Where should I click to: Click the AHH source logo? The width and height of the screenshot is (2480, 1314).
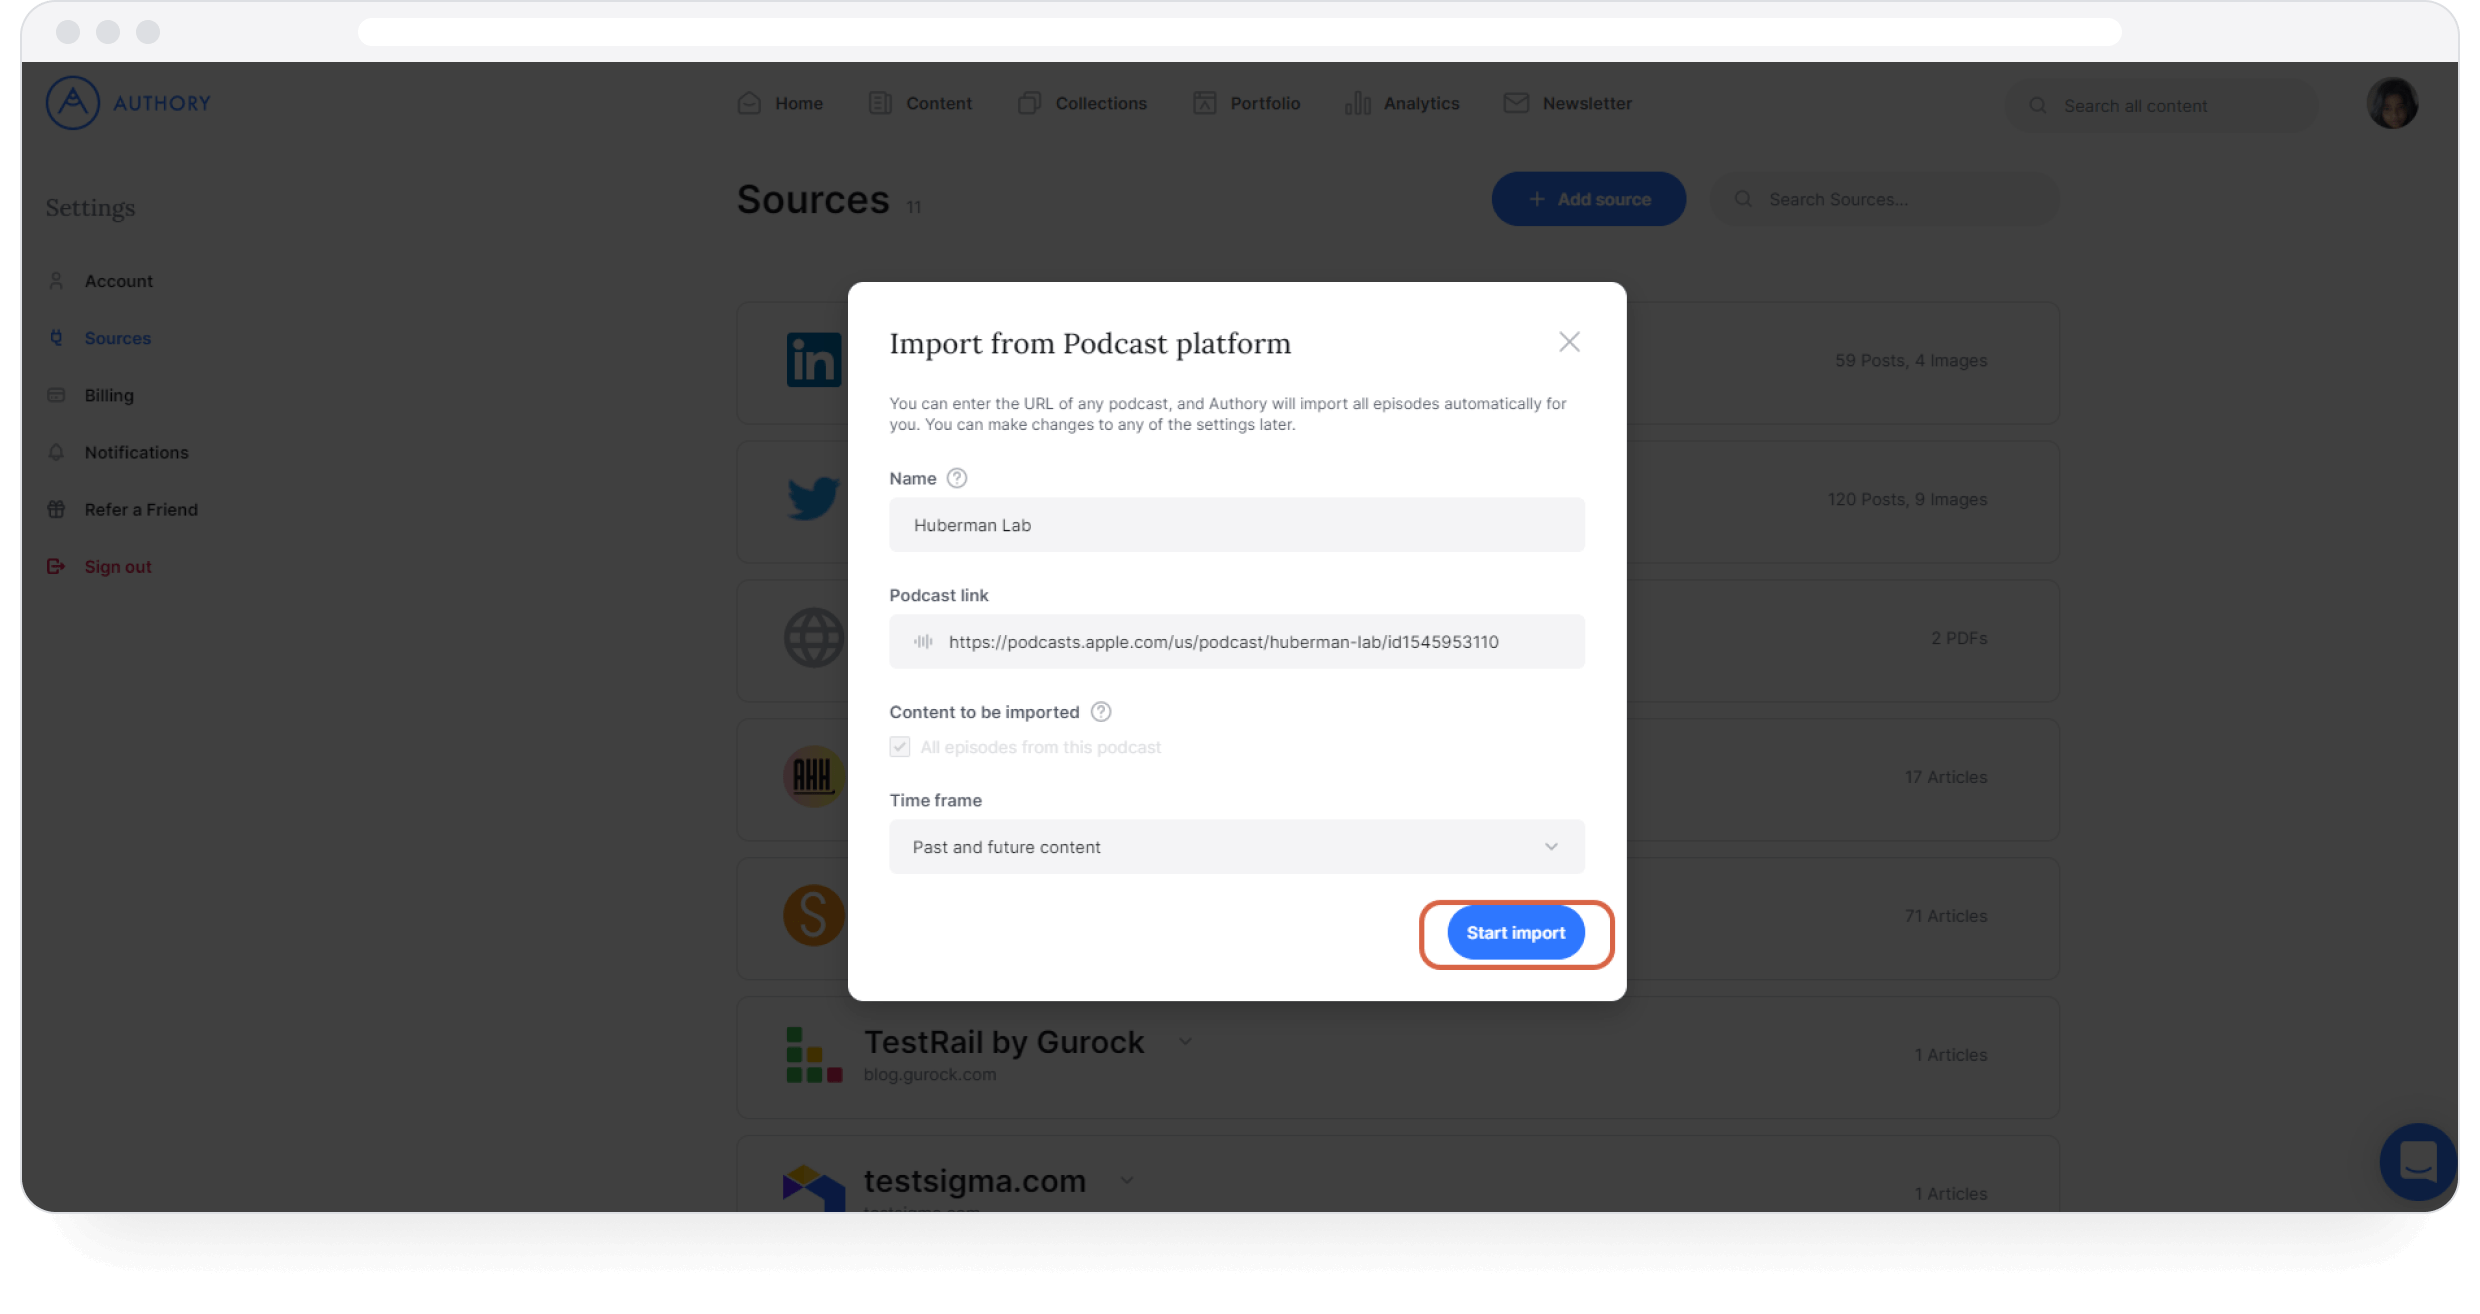(814, 776)
